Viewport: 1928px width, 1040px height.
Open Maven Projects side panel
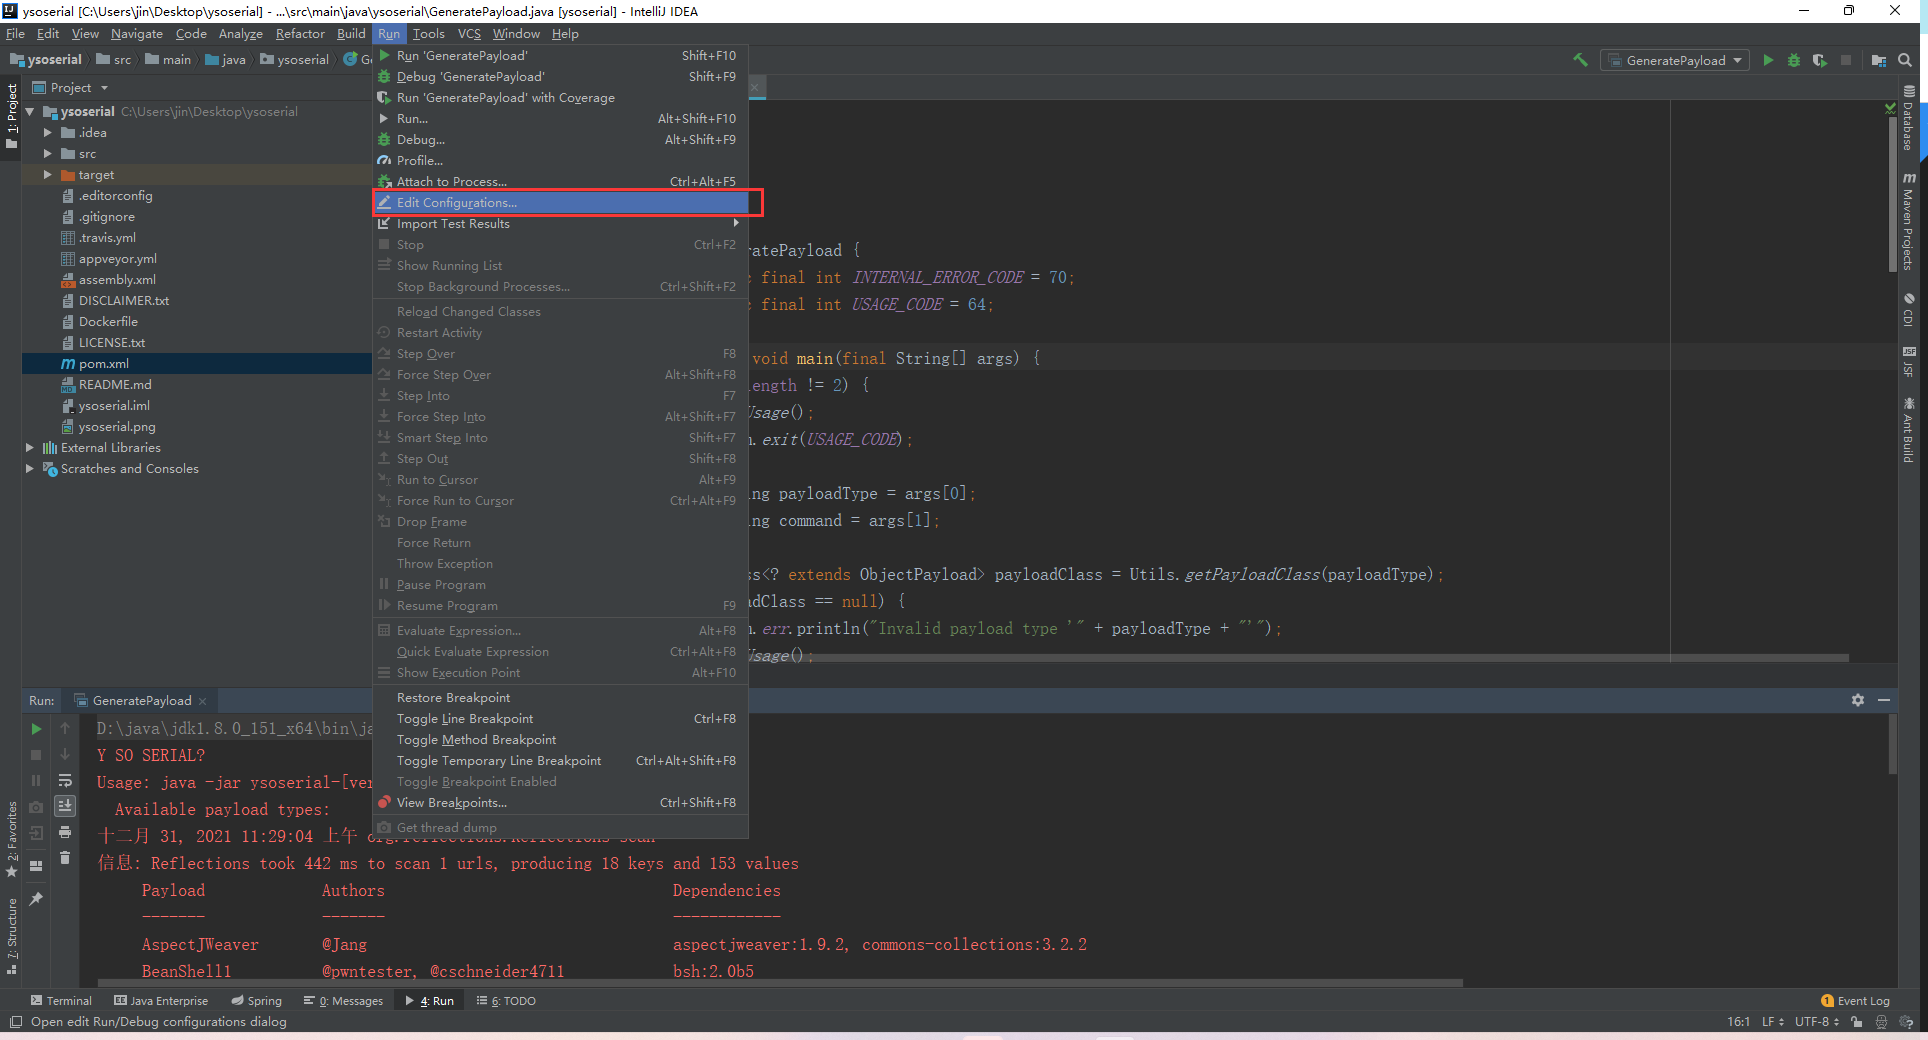tap(1909, 221)
